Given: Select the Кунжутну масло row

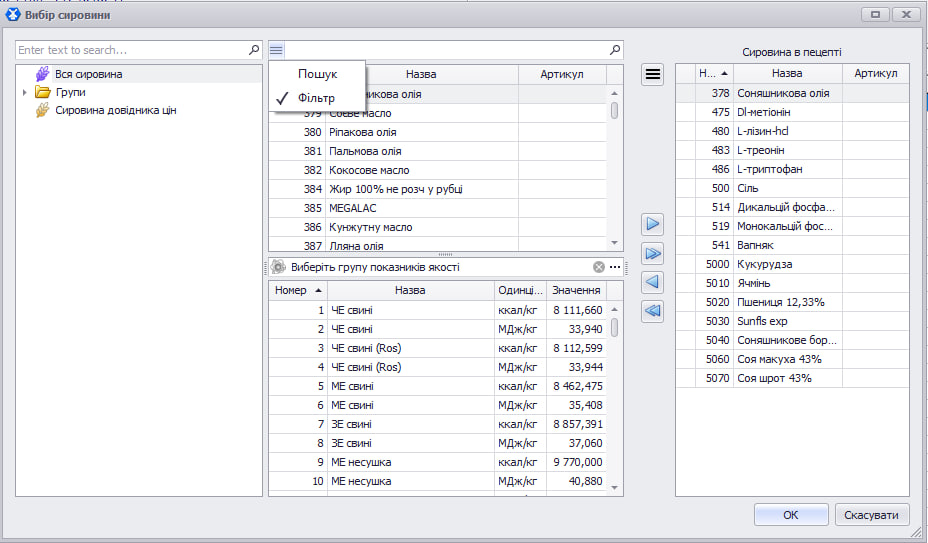Looking at the screenshot, I should coord(438,227).
